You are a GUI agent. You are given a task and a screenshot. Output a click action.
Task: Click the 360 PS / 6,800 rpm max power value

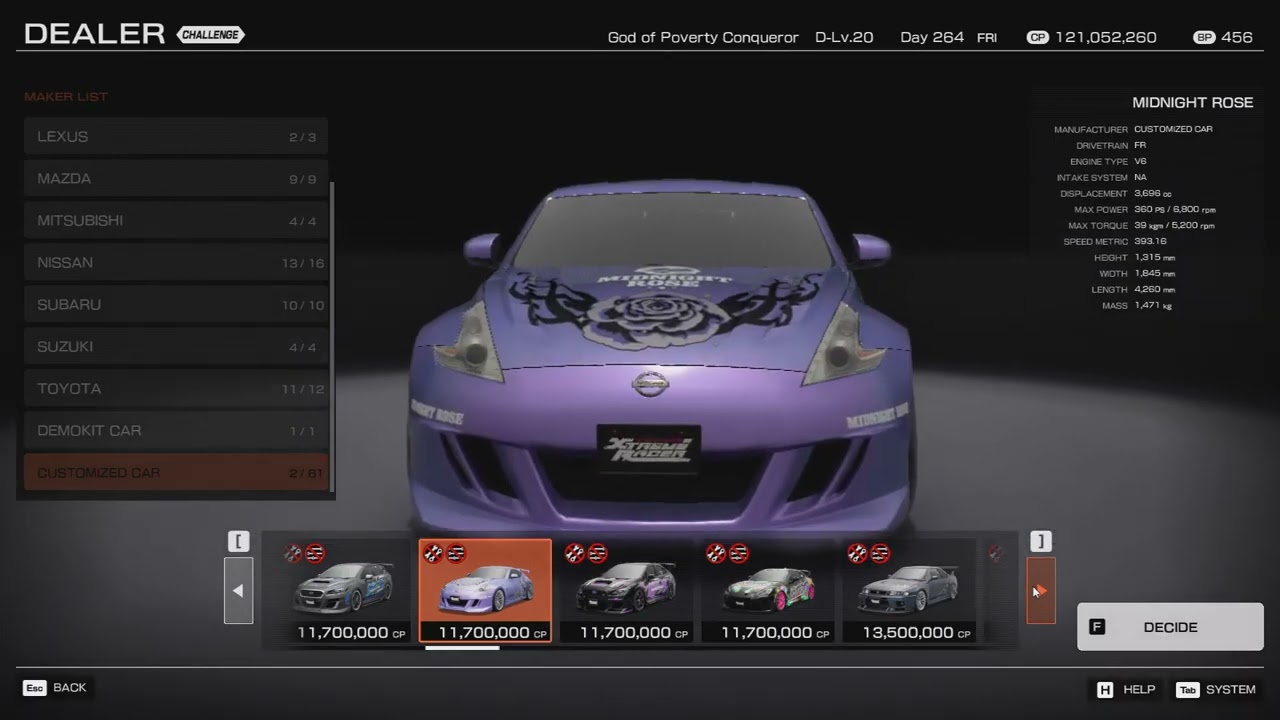[1175, 210]
